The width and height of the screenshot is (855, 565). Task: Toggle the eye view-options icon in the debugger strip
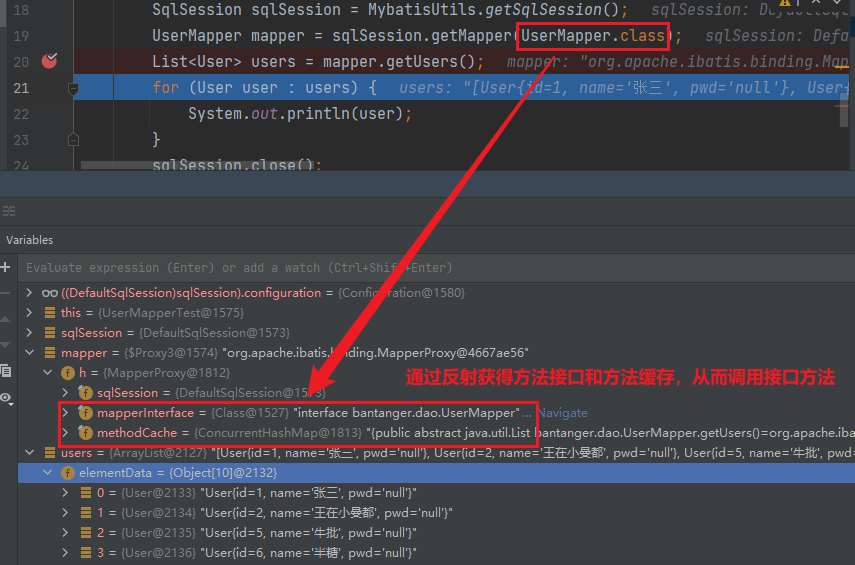6,398
